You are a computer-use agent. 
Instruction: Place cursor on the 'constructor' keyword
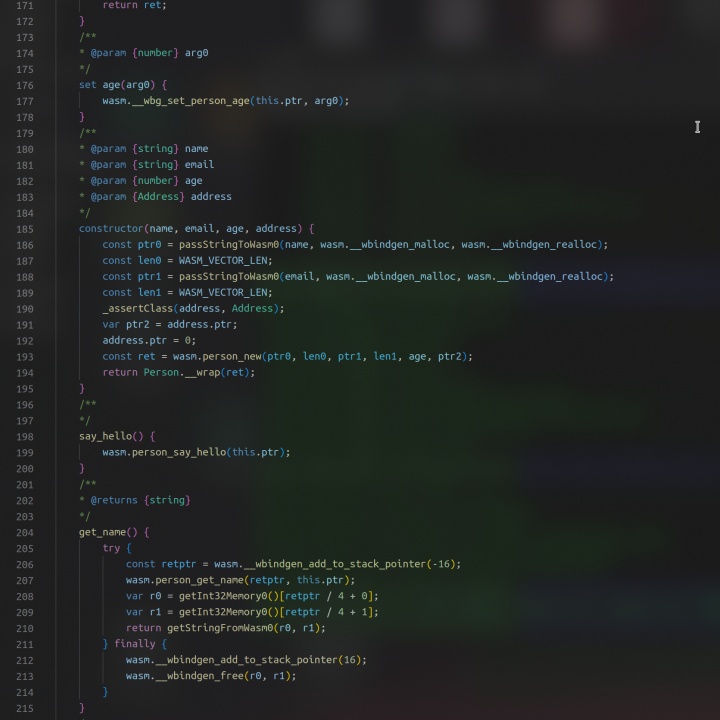(111, 229)
